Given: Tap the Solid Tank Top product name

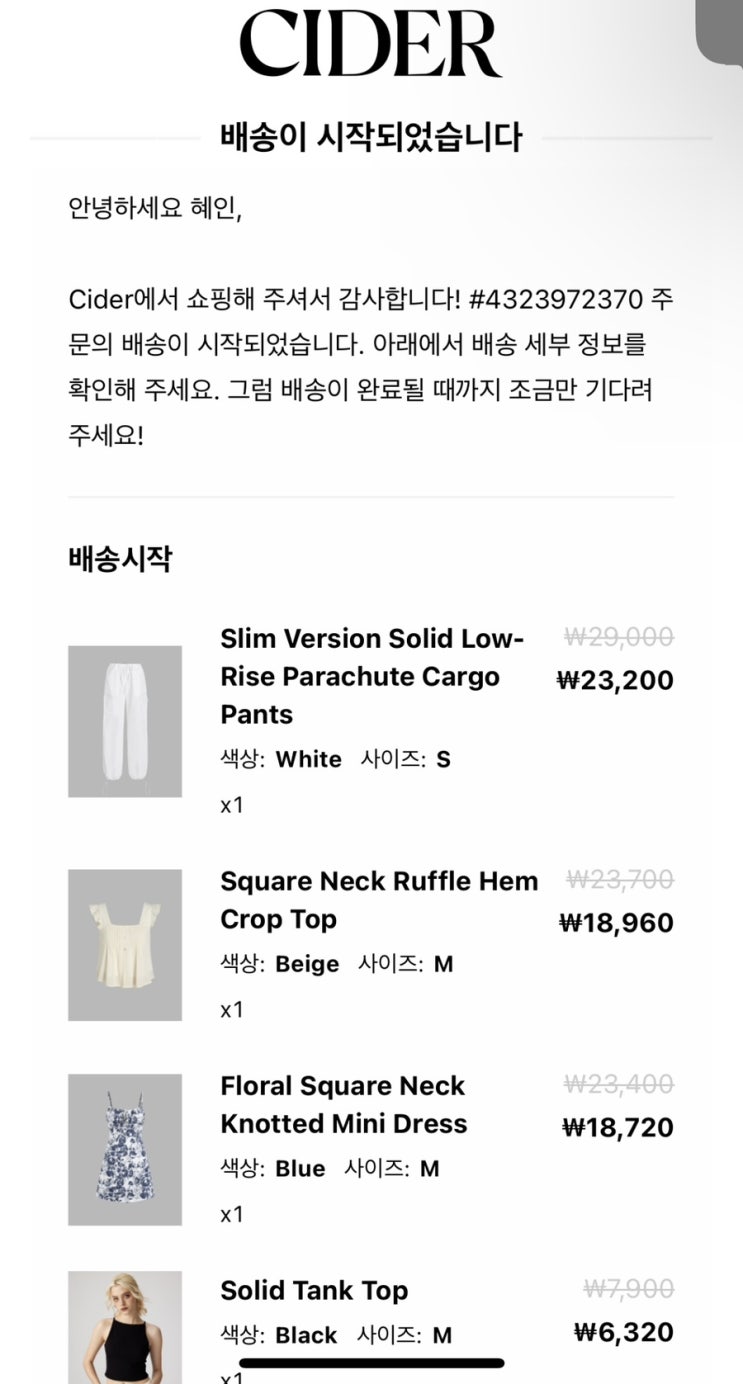Looking at the screenshot, I should pyautogui.click(x=314, y=1291).
